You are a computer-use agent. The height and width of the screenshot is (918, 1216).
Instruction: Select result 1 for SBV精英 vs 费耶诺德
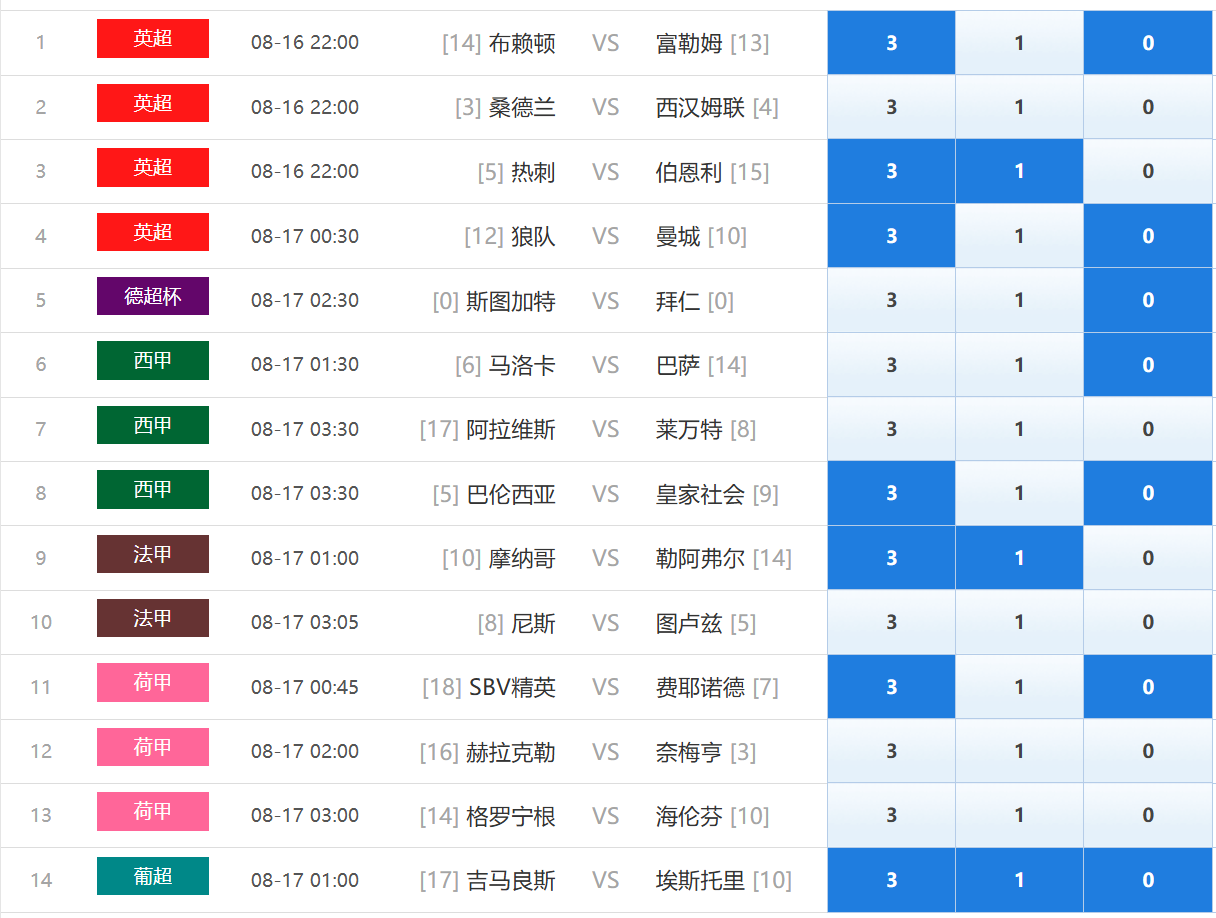click(1019, 687)
